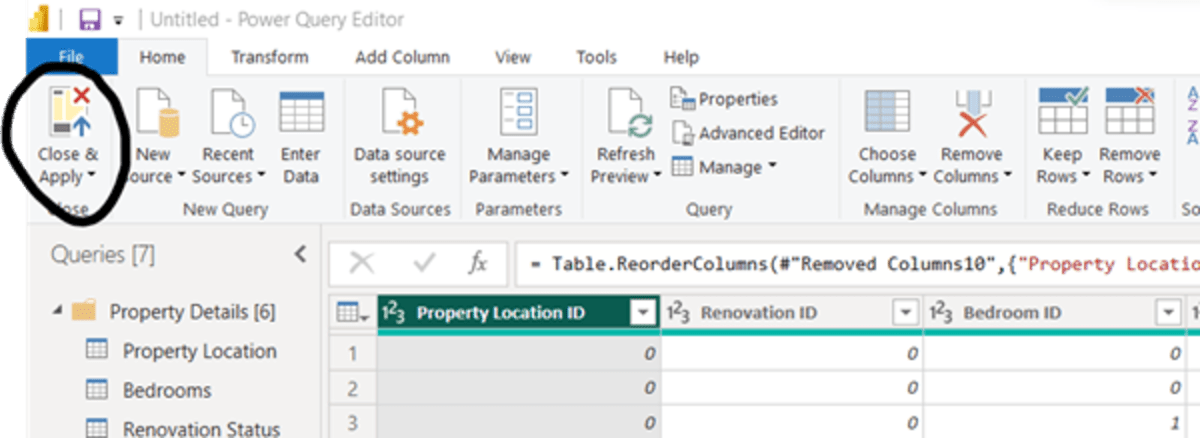This screenshot has width=1200, height=438.
Task: Click the Remove Rows icon
Action: pyautogui.click(x=1130, y=110)
